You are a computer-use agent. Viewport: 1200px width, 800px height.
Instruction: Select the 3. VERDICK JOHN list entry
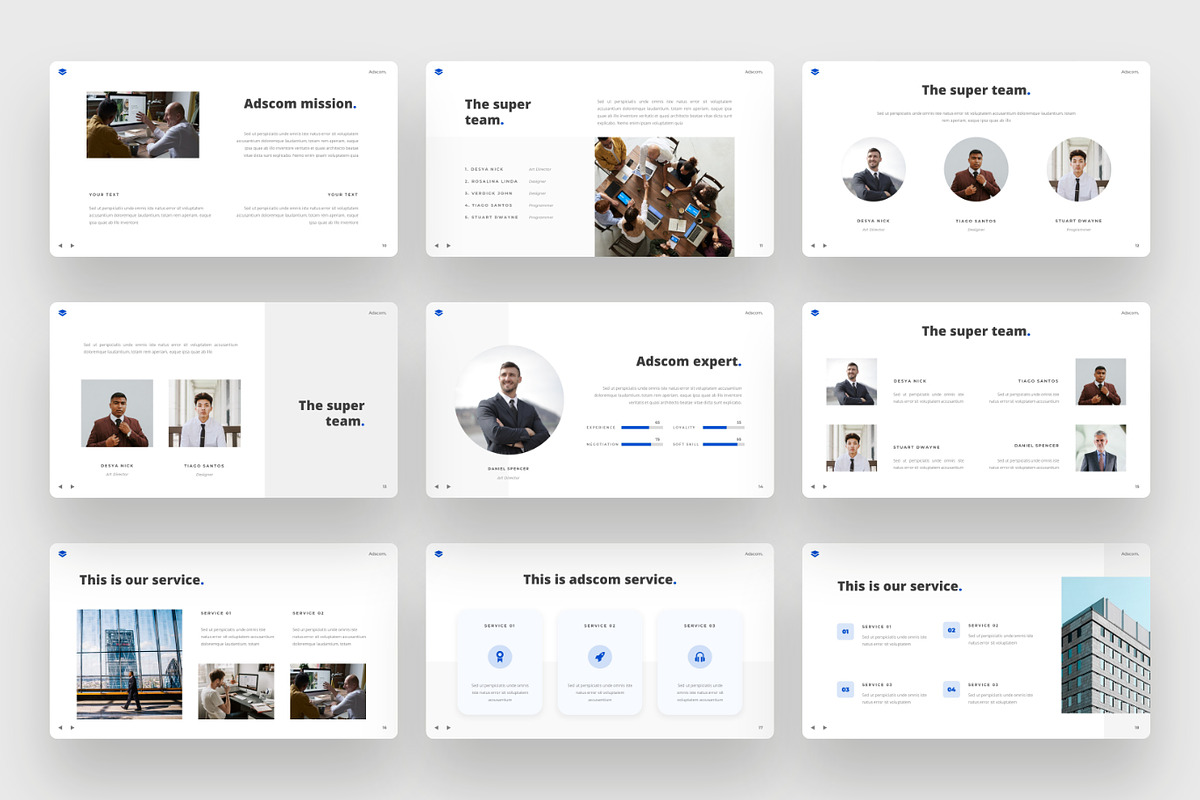point(488,193)
